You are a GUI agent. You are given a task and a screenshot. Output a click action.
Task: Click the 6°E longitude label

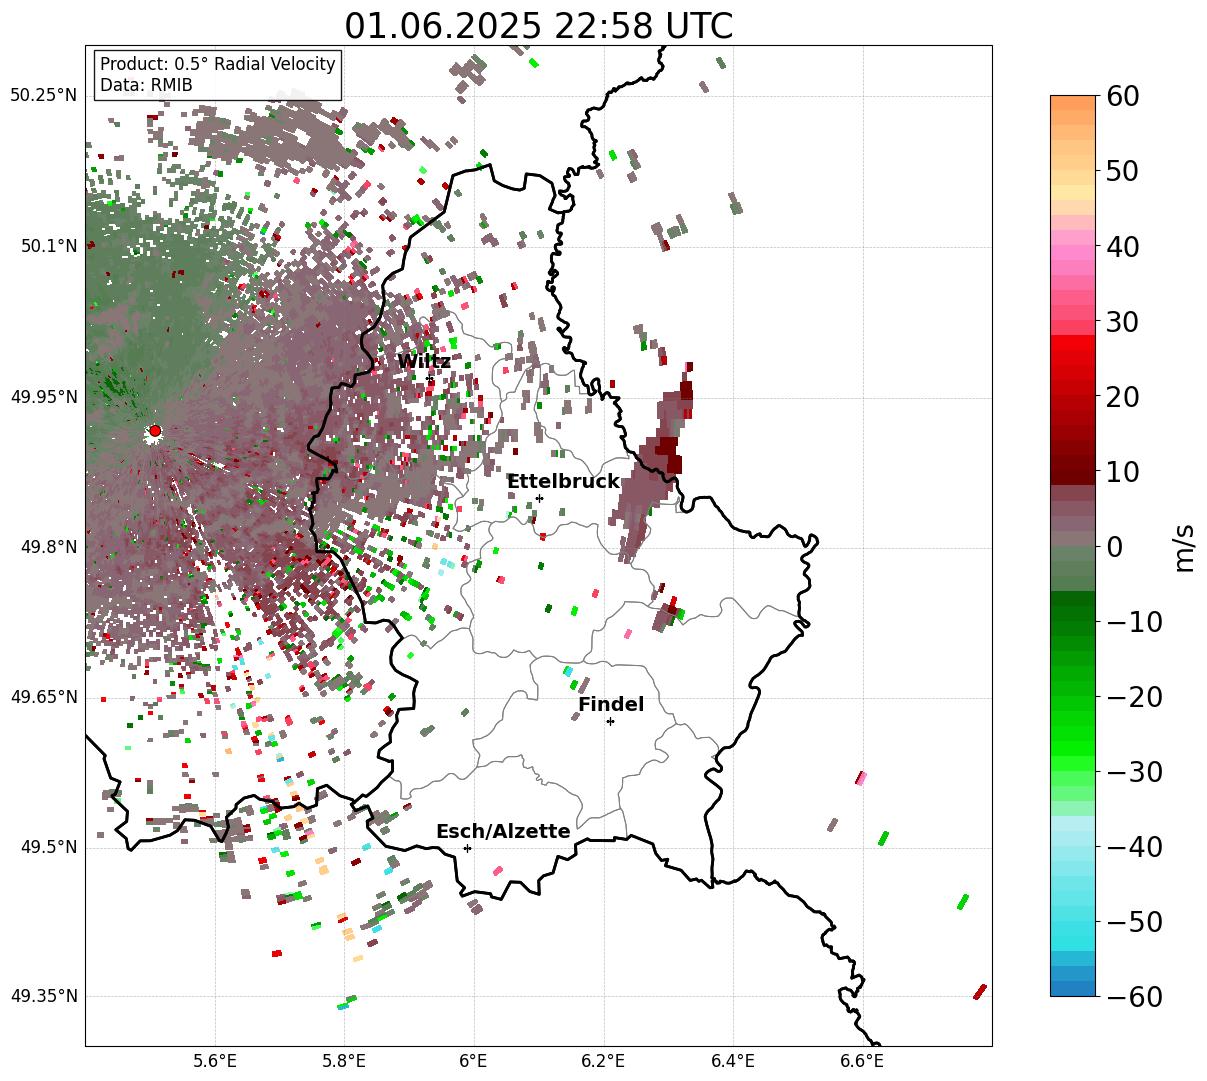click(x=473, y=1061)
